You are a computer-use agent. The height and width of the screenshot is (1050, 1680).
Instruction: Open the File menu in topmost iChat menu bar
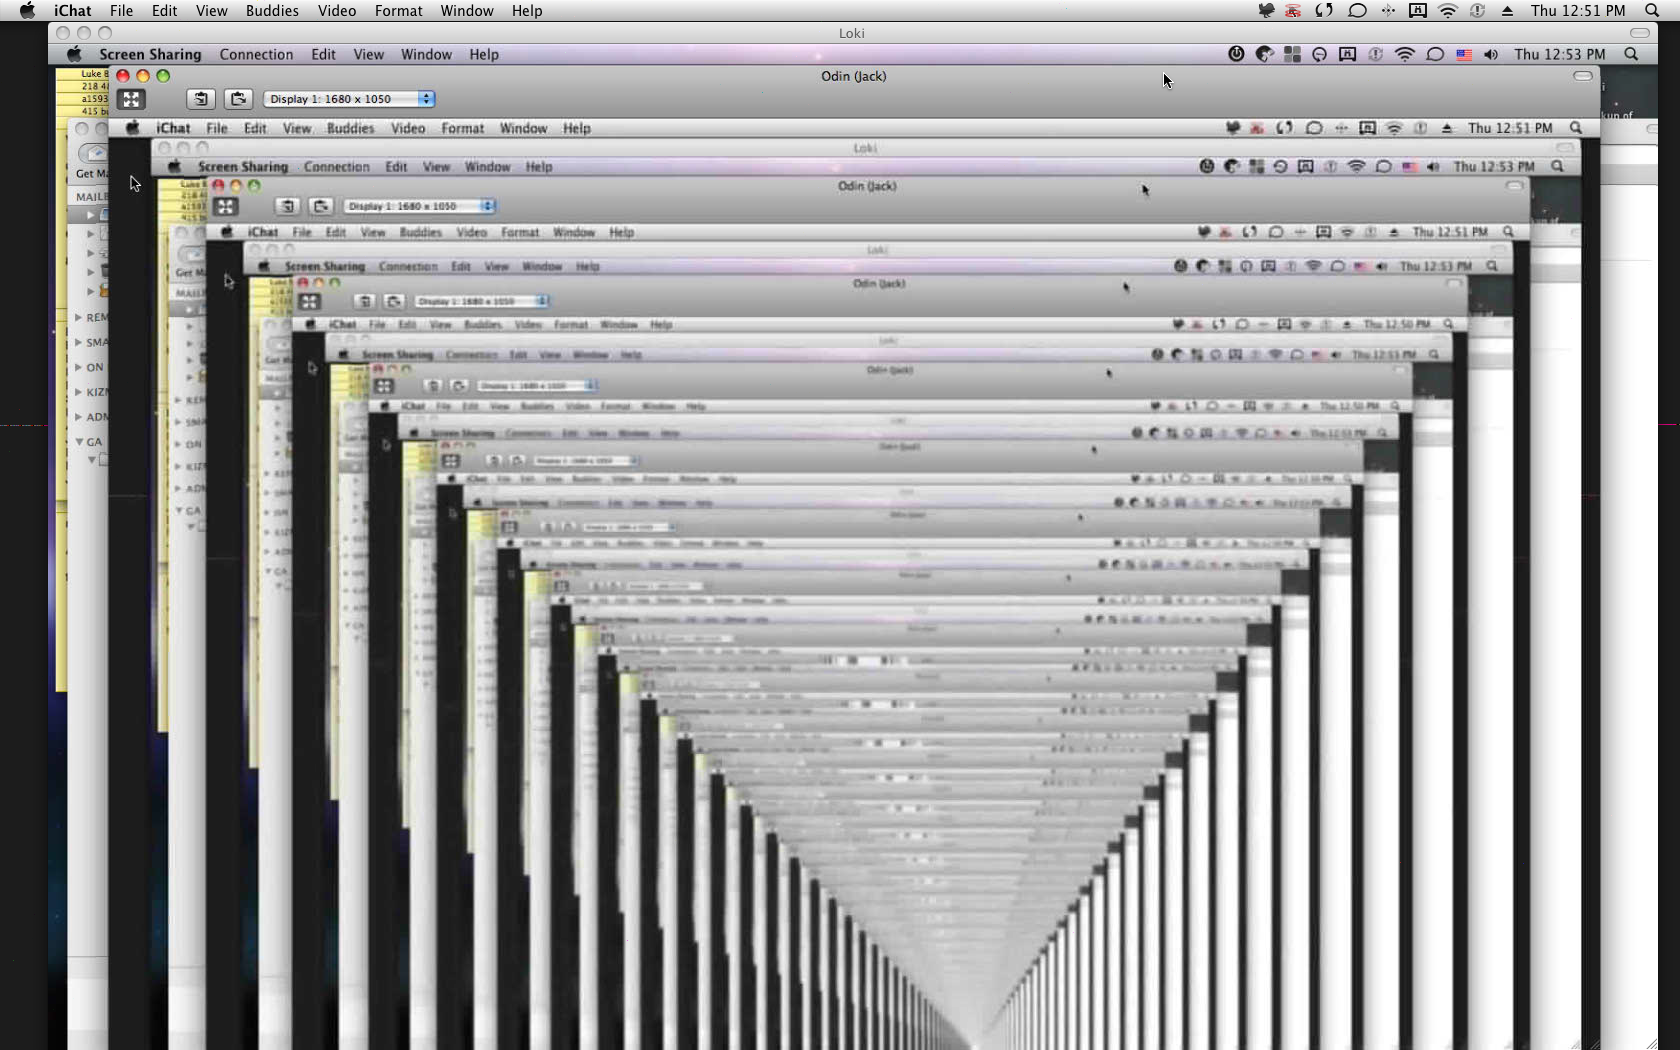[121, 11]
